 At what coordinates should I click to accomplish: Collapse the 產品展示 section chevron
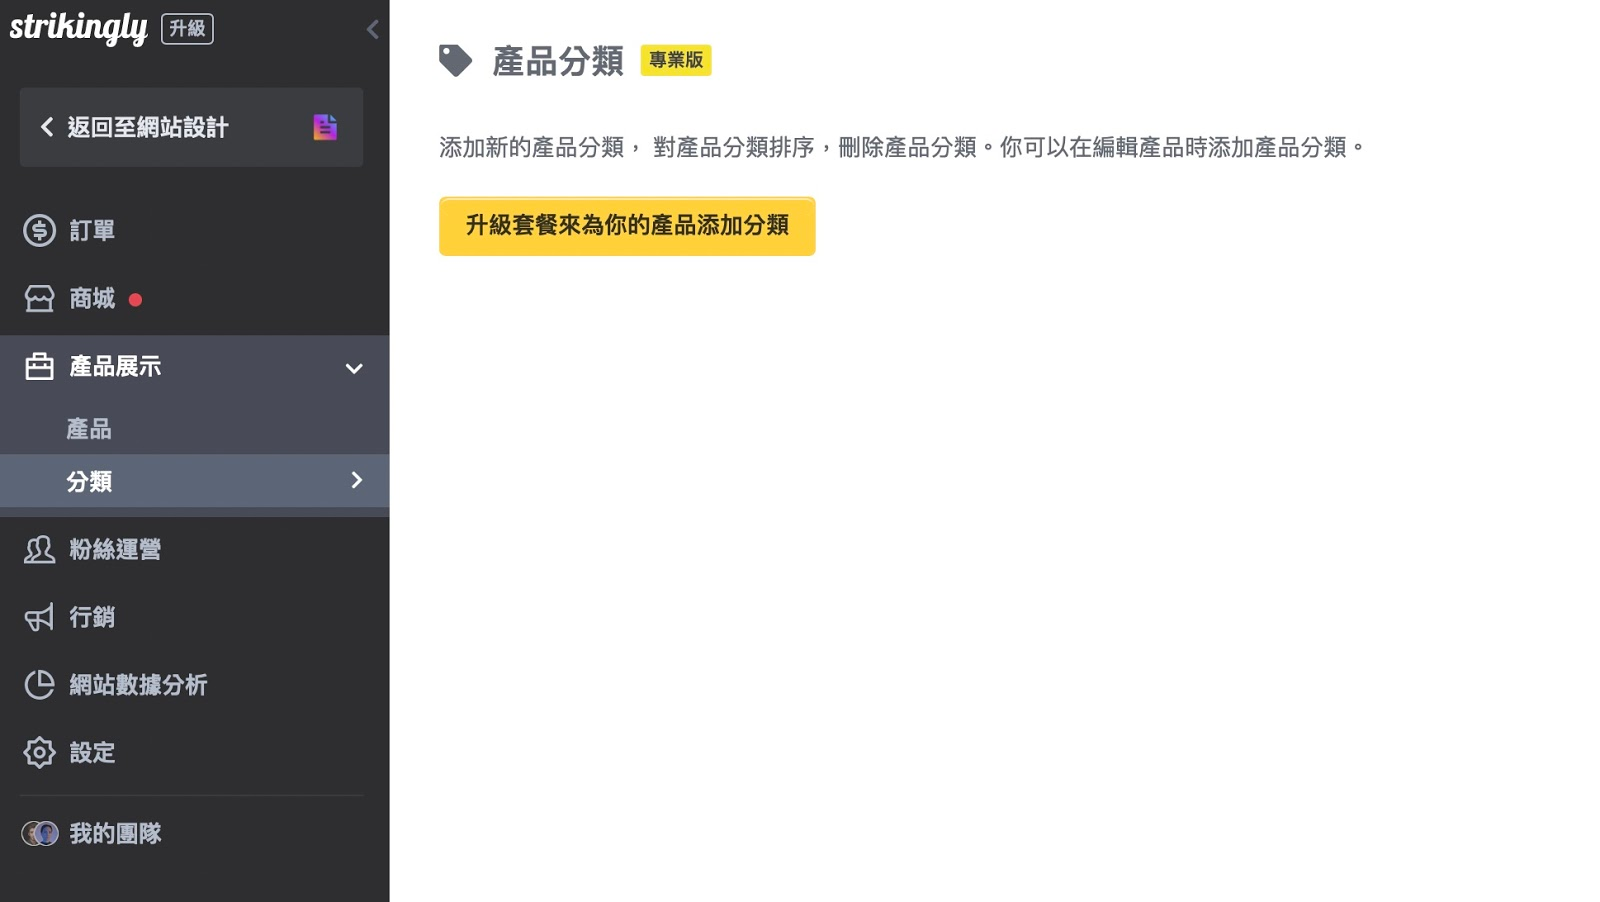coord(353,368)
